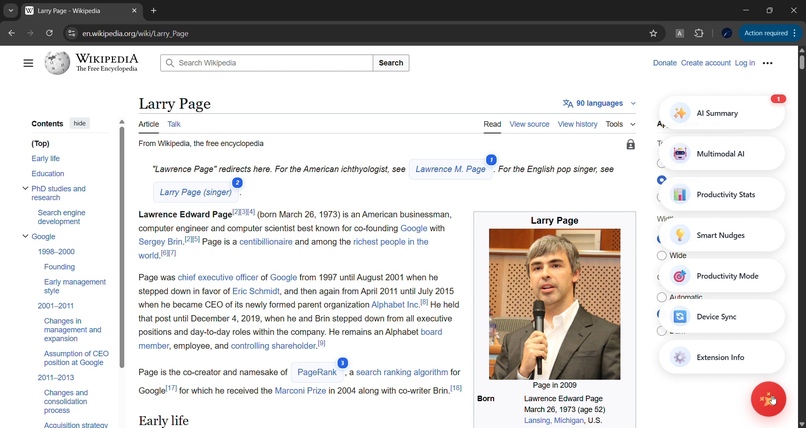Open Wikipedia main menu hamburger icon
Image resolution: width=806 pixels, height=428 pixels.
28,63
